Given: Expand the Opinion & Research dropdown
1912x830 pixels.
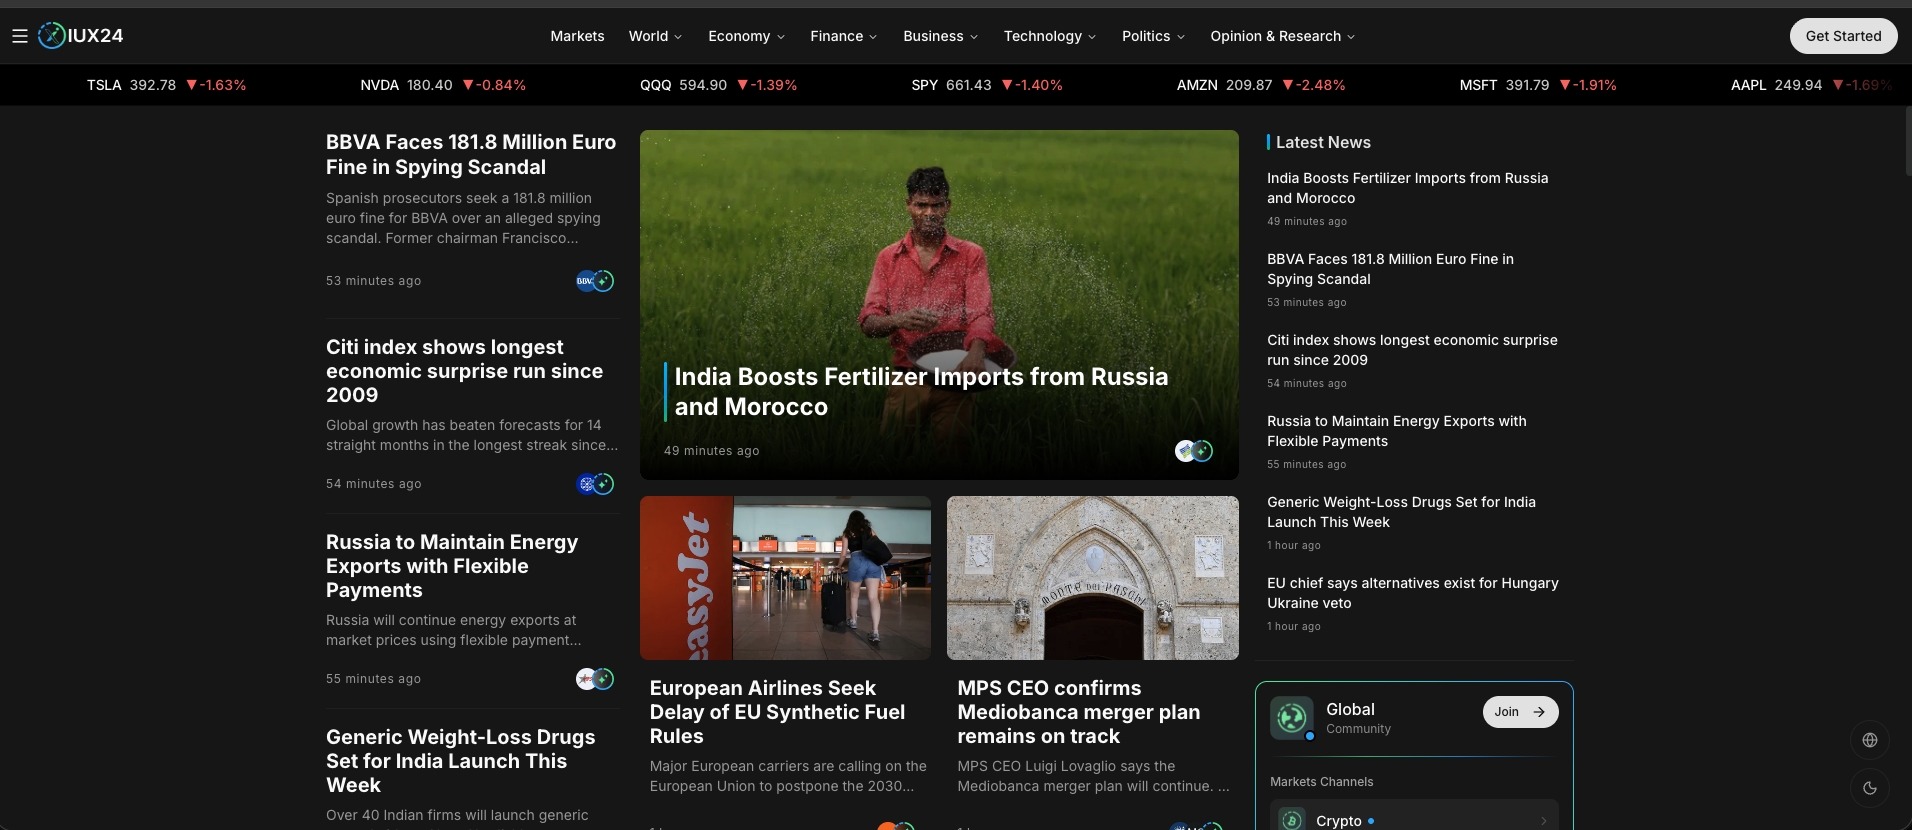Looking at the screenshot, I should (1283, 36).
